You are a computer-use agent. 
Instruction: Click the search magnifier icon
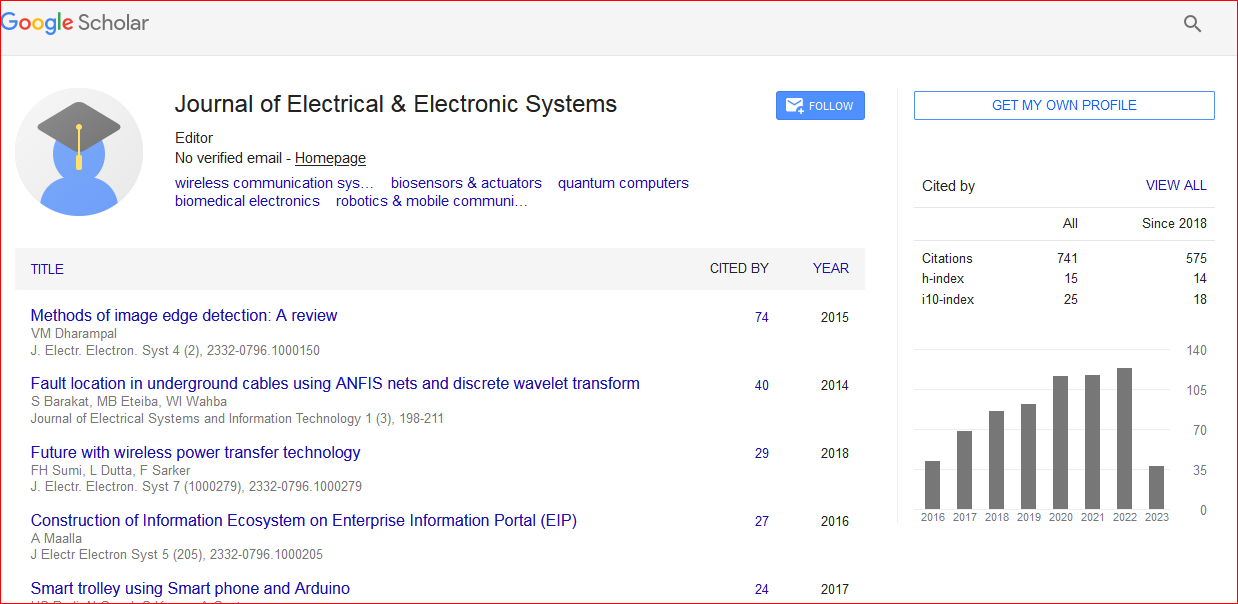1192,24
